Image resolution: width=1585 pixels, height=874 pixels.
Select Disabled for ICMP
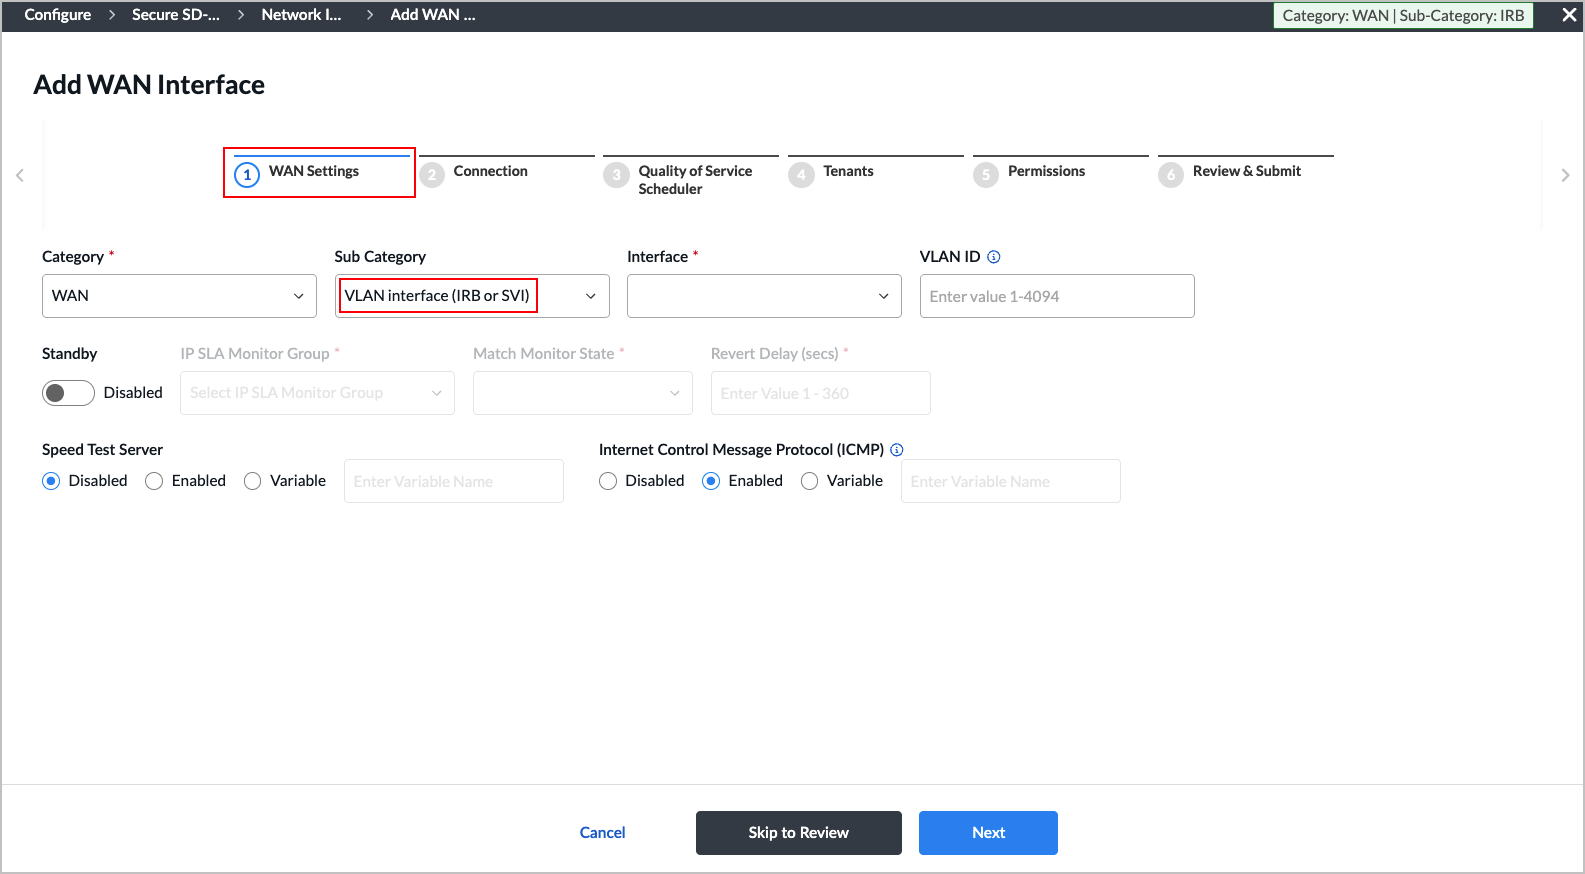click(x=608, y=481)
